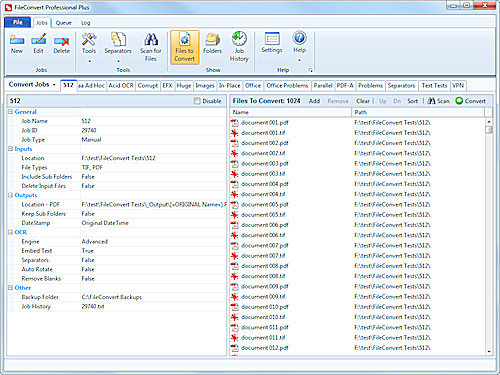Click Sort in the files toolbar
Image resolution: width=500 pixels, height=375 pixels.
pyautogui.click(x=412, y=101)
